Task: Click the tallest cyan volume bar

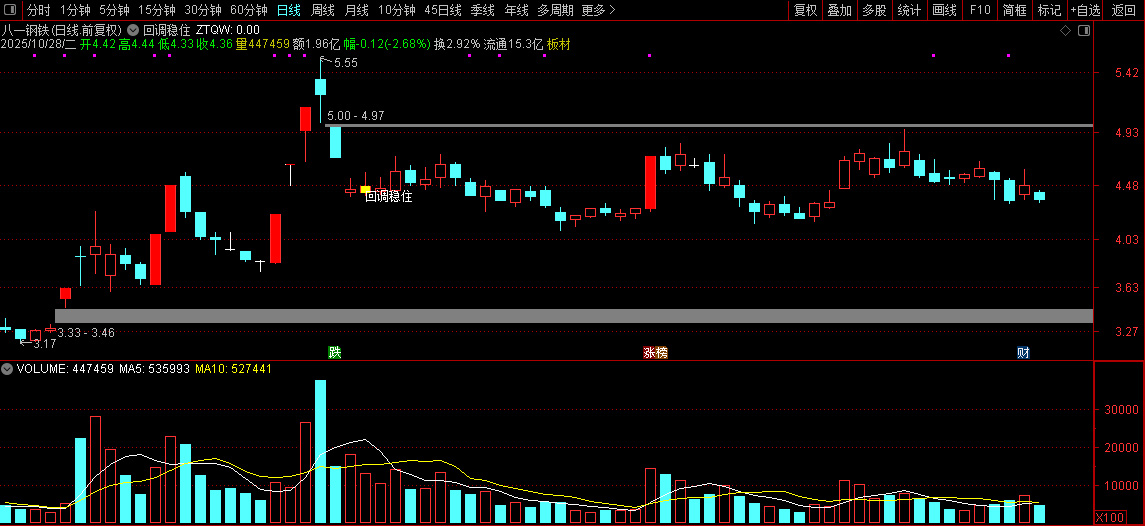Action: click(320, 451)
